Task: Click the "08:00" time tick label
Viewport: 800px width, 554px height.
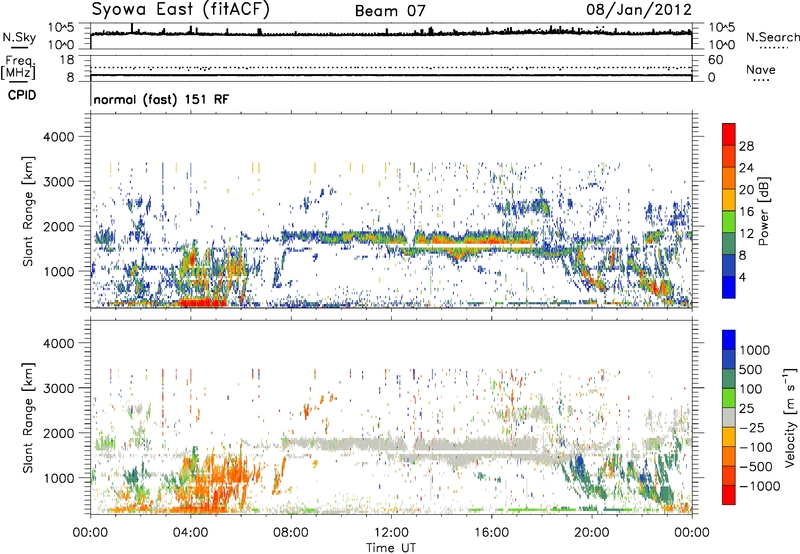Action: (x=291, y=533)
